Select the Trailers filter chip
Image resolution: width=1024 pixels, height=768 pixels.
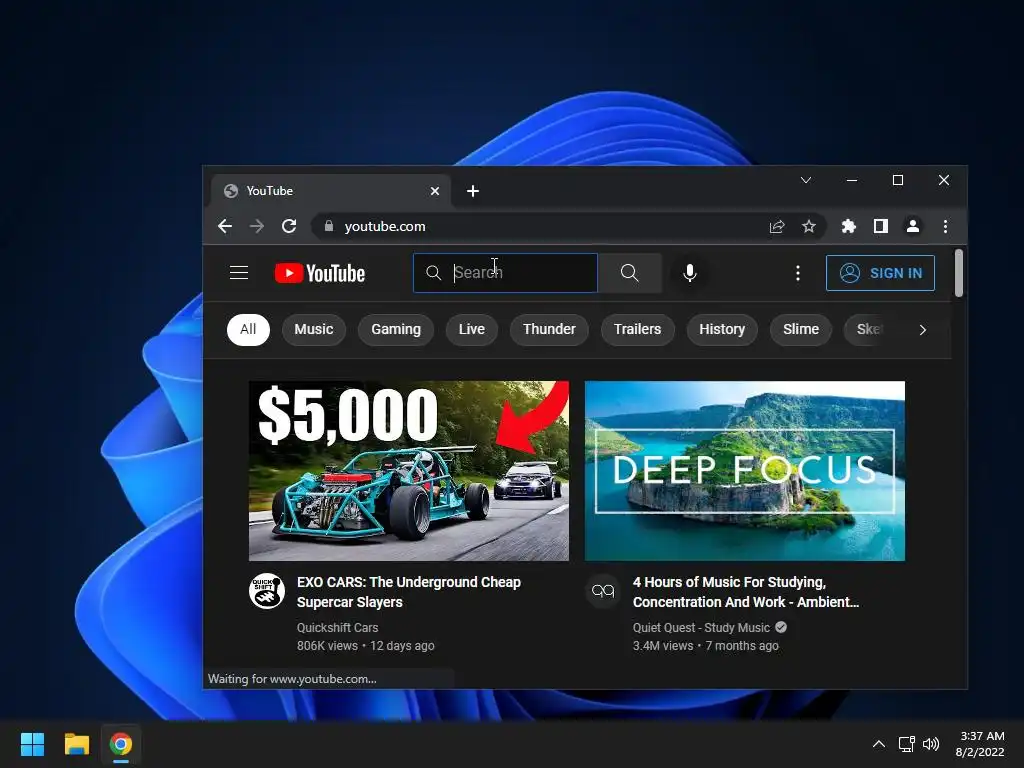pyautogui.click(x=637, y=329)
